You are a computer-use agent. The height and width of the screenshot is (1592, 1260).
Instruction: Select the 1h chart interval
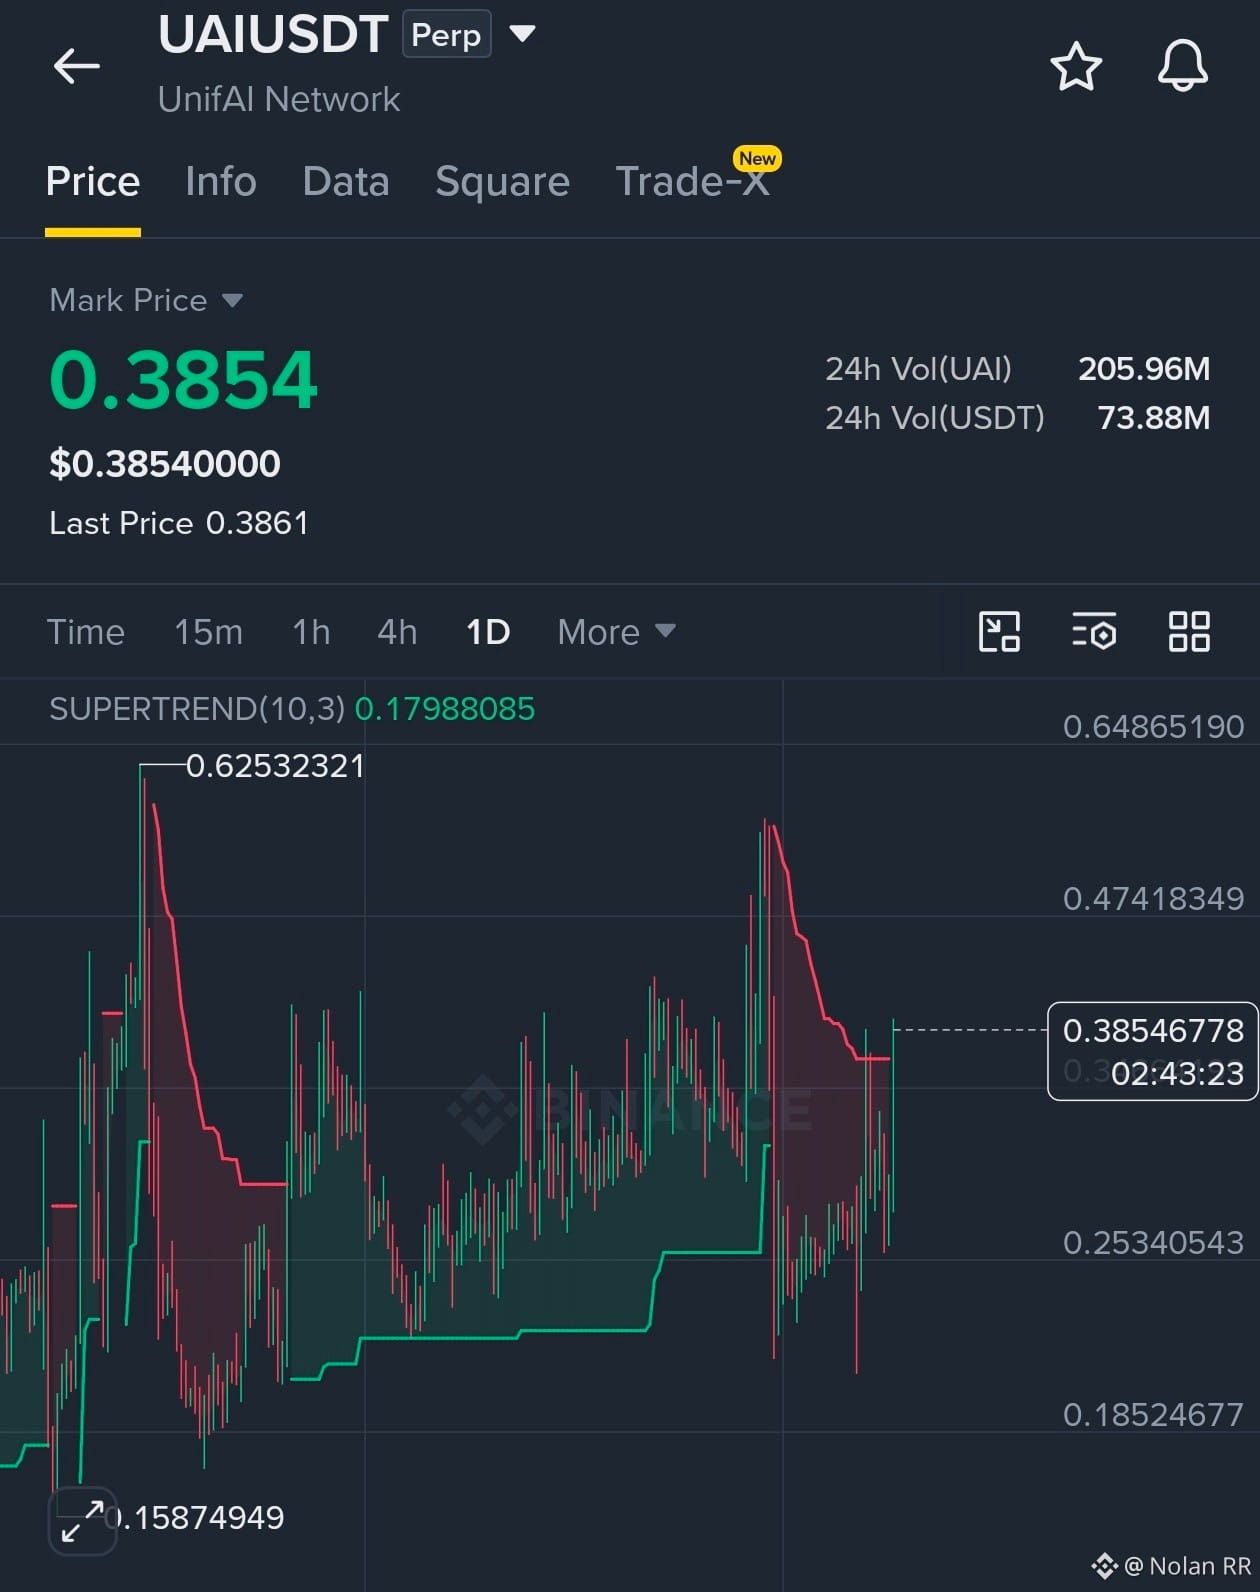[311, 632]
